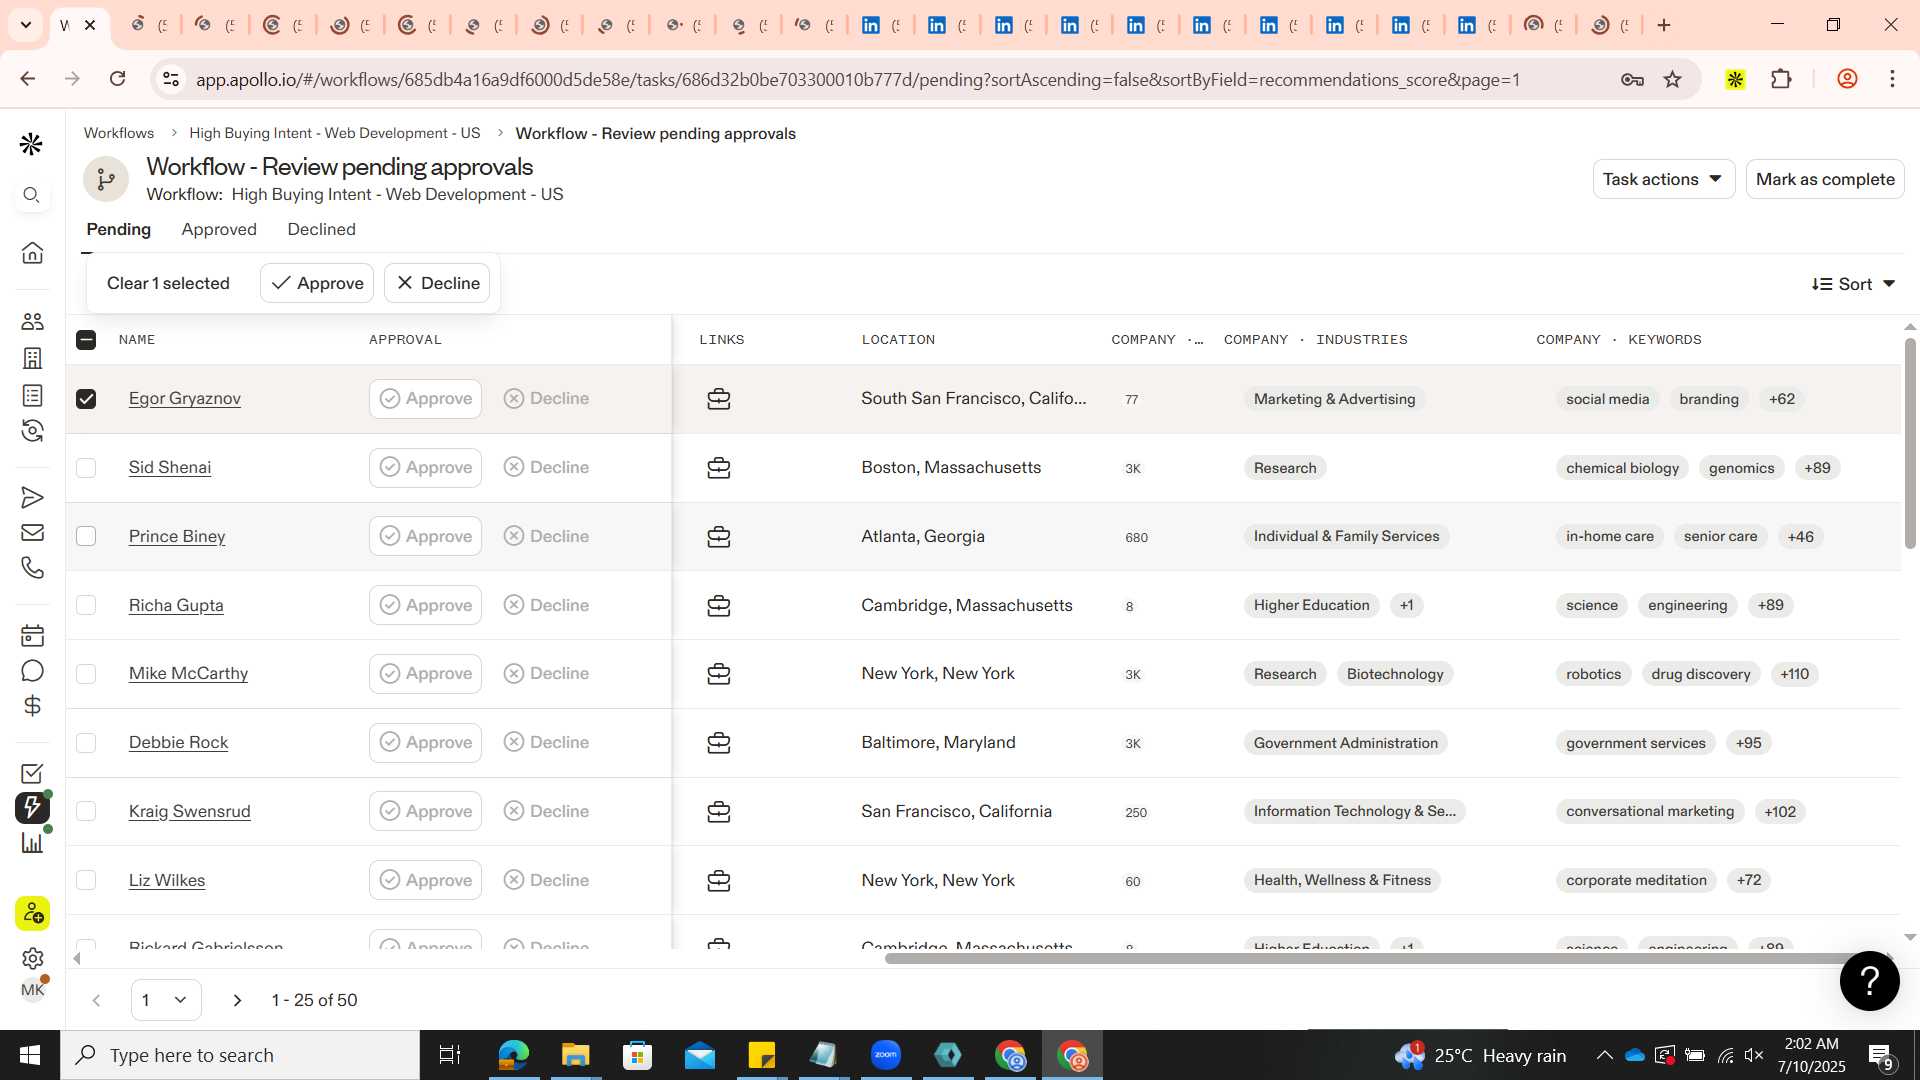Open People icon in sidebar
The height and width of the screenshot is (1080, 1920).
32,321
